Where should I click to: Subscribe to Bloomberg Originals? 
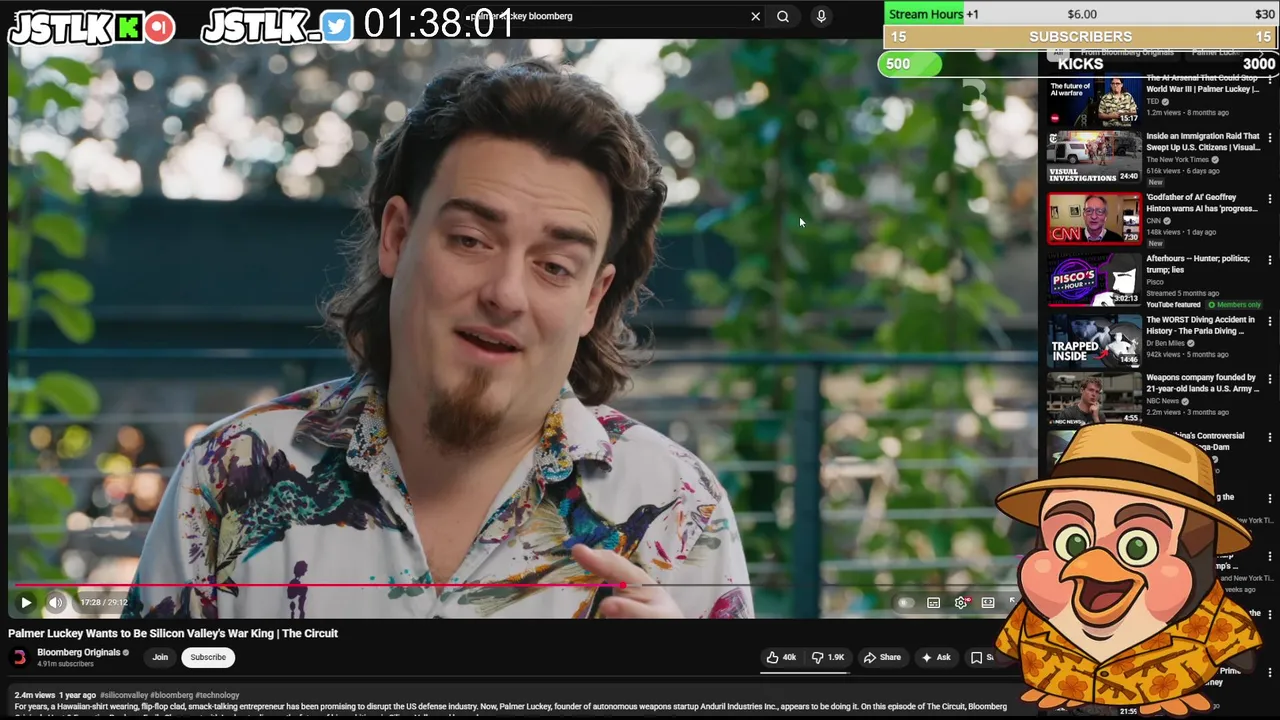pos(208,657)
